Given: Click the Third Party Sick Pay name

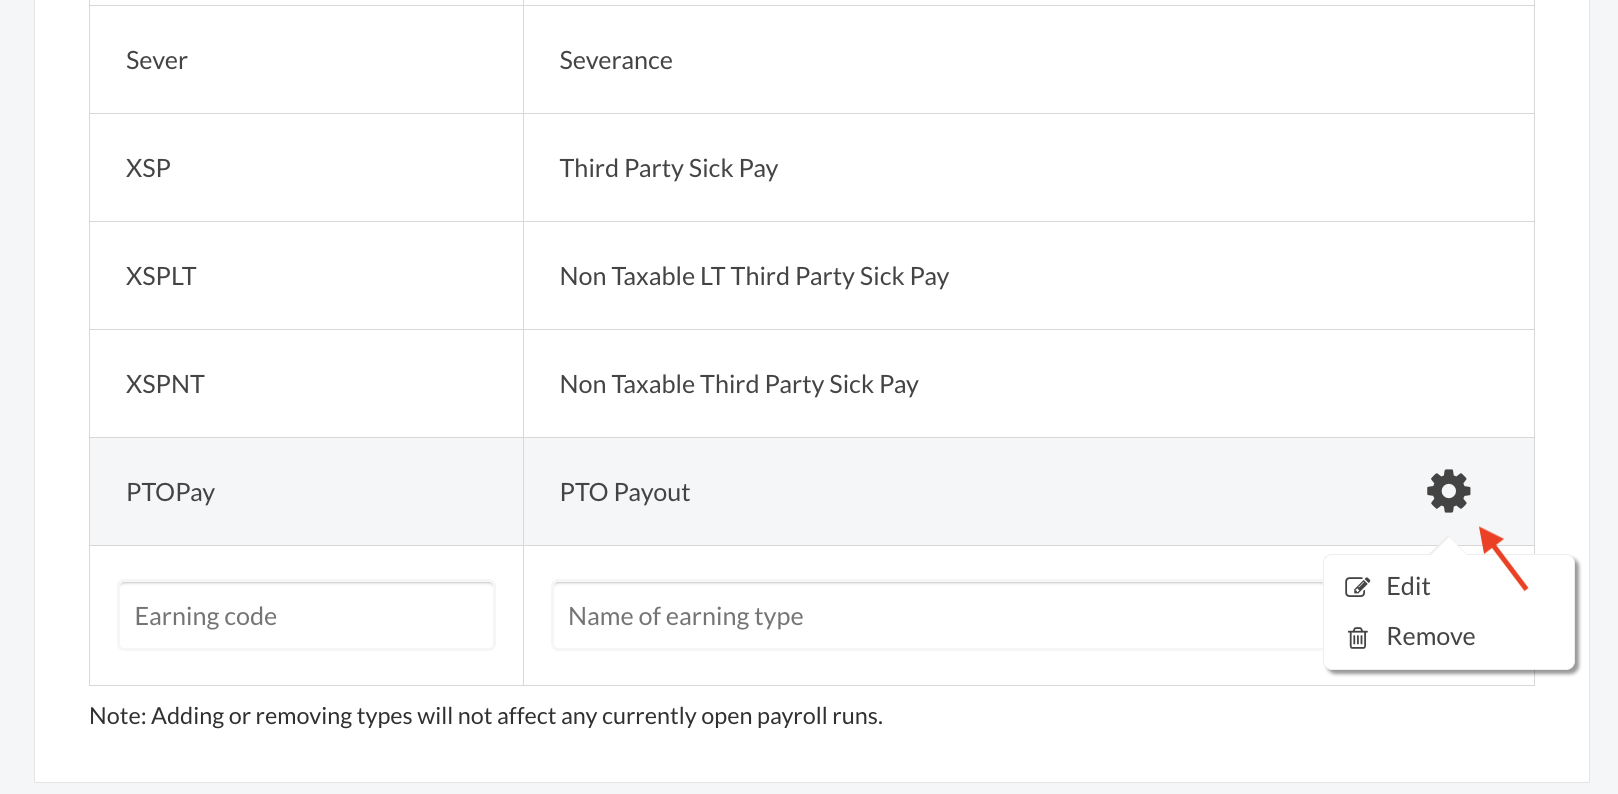Looking at the screenshot, I should click(x=668, y=168).
